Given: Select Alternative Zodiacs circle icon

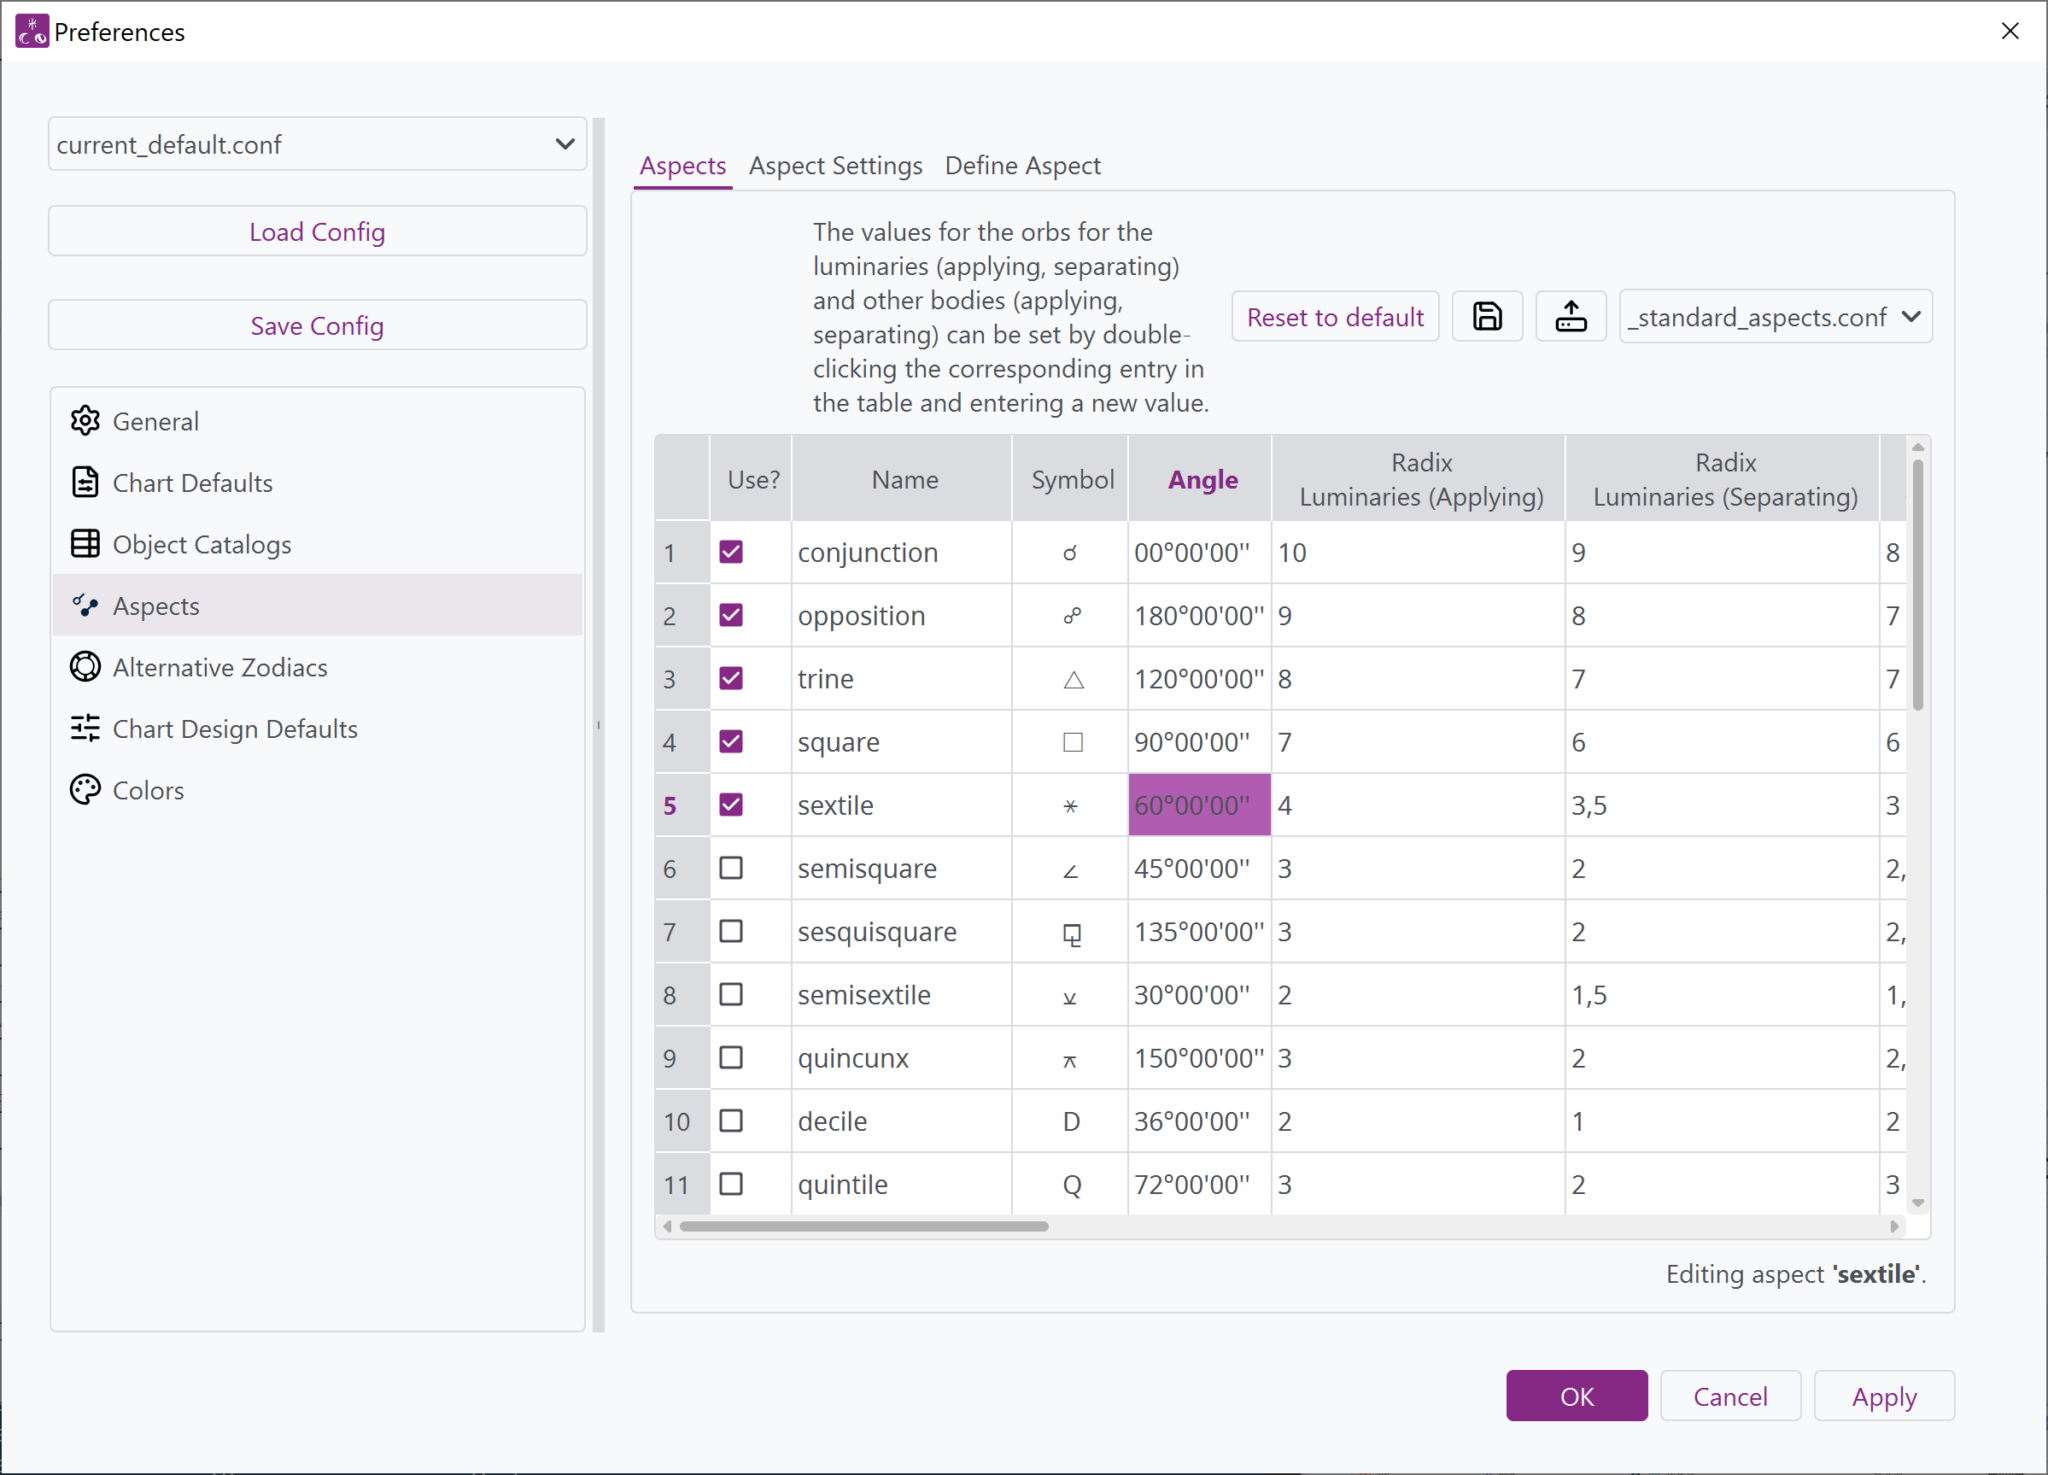Looking at the screenshot, I should click(85, 667).
